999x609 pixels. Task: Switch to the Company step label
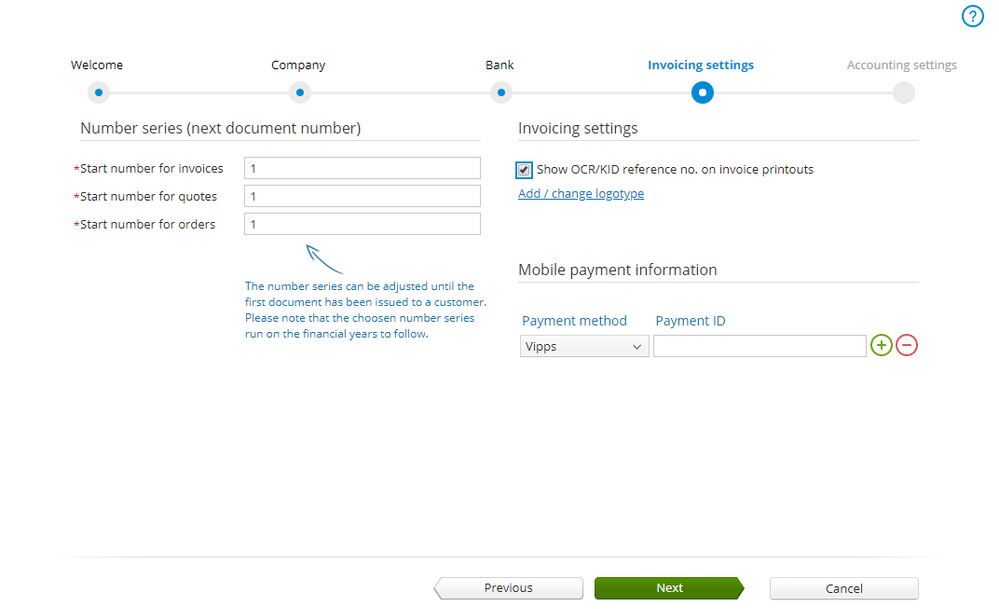(x=298, y=65)
